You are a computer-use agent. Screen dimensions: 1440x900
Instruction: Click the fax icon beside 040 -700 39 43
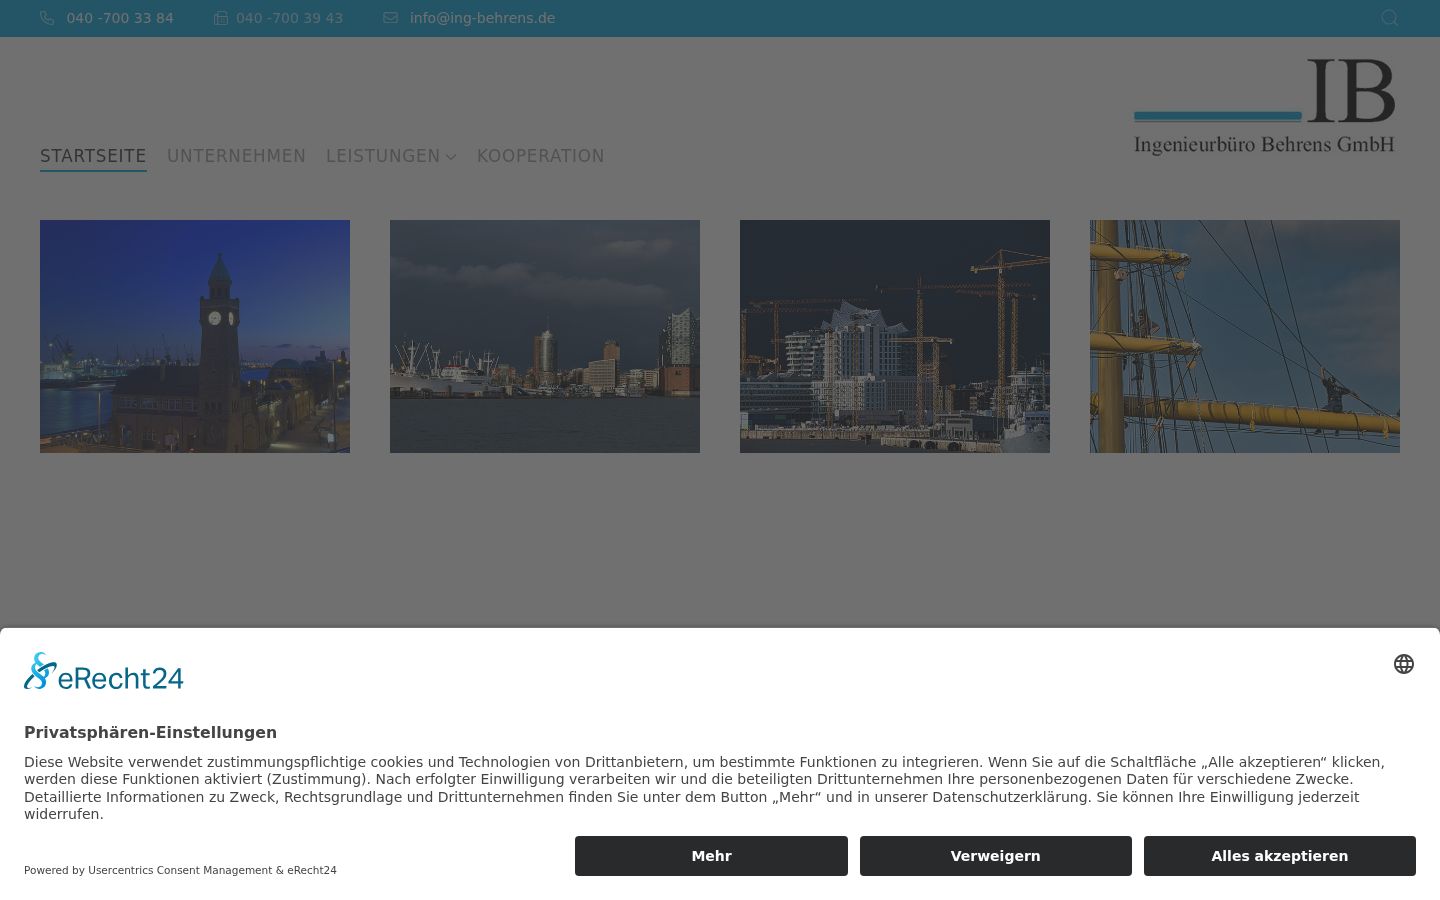[220, 18]
